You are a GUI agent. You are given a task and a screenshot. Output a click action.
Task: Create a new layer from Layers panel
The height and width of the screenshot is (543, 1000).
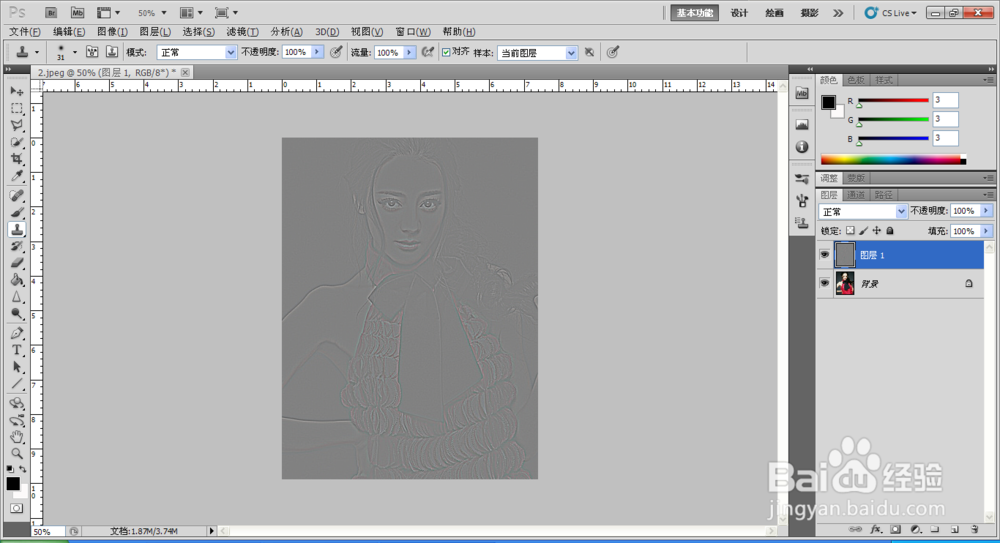[x=955, y=530]
